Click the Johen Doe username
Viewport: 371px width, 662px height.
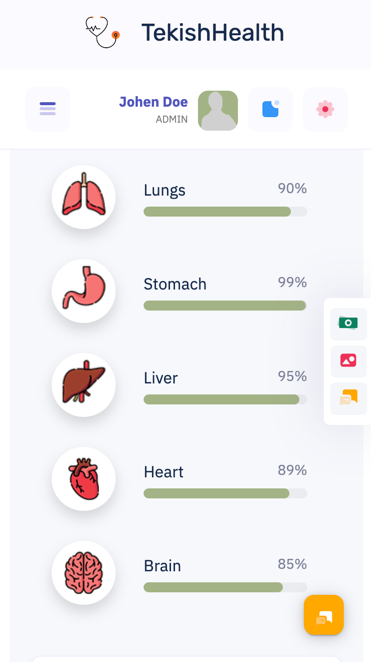[153, 102]
